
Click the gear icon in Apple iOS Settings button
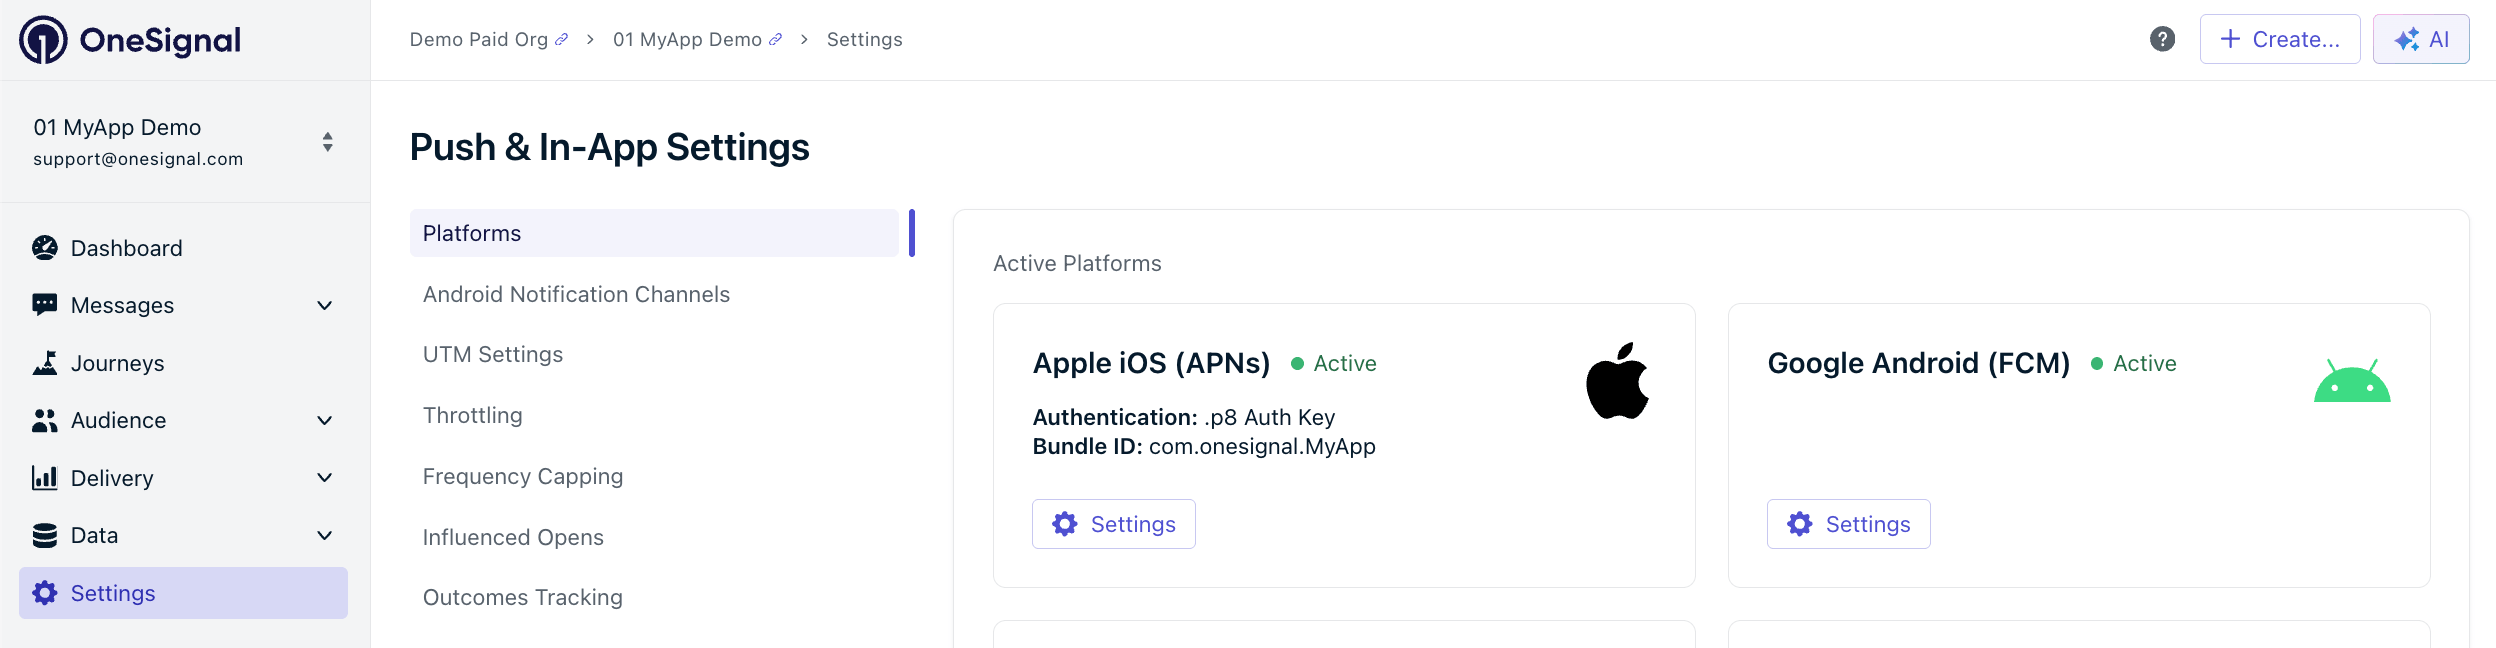1065,524
